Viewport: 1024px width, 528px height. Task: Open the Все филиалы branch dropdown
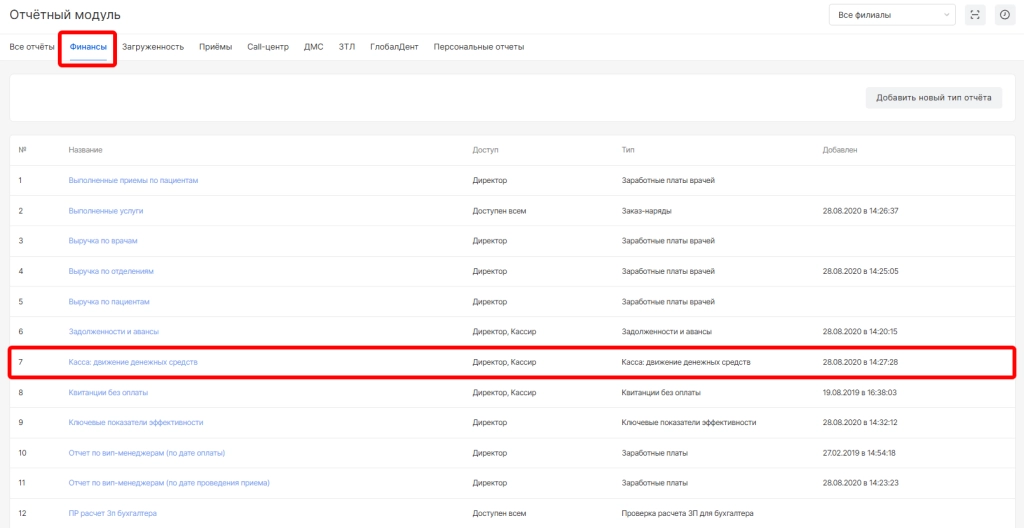[x=891, y=15]
